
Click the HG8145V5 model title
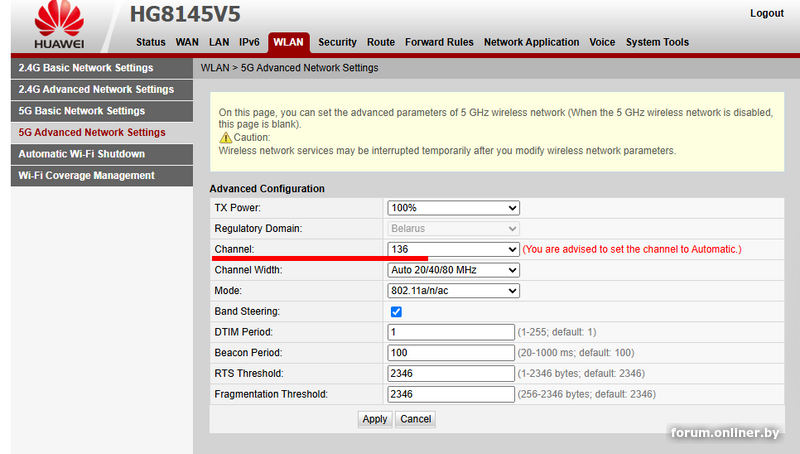[185, 14]
